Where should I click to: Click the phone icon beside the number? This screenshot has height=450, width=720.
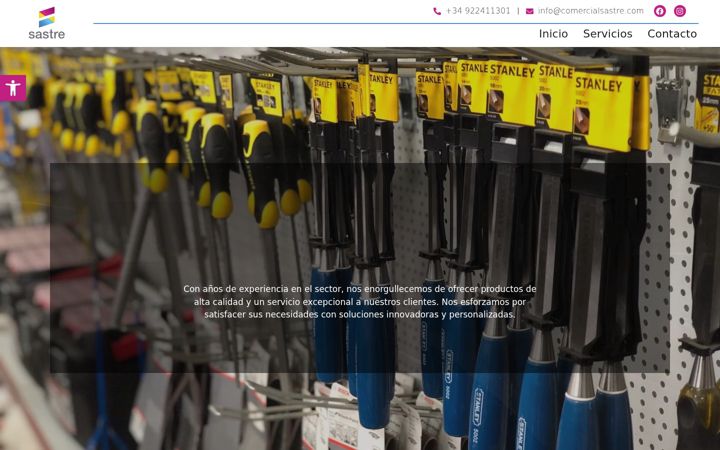437,11
